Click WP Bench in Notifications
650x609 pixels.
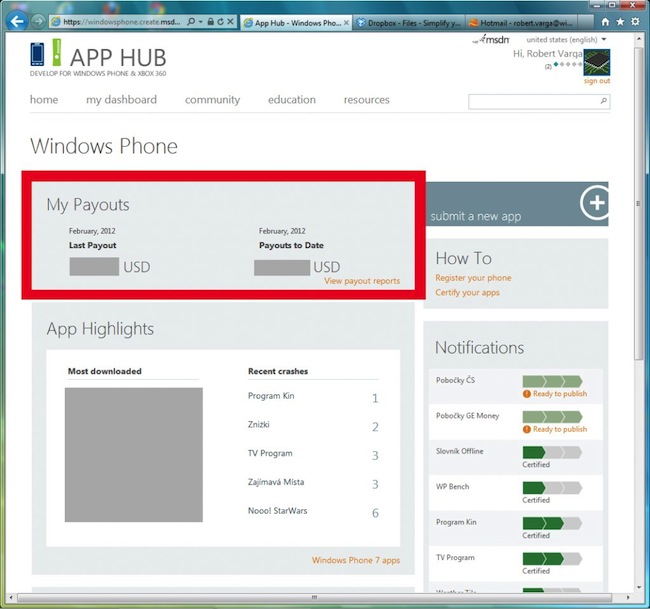tap(452, 486)
